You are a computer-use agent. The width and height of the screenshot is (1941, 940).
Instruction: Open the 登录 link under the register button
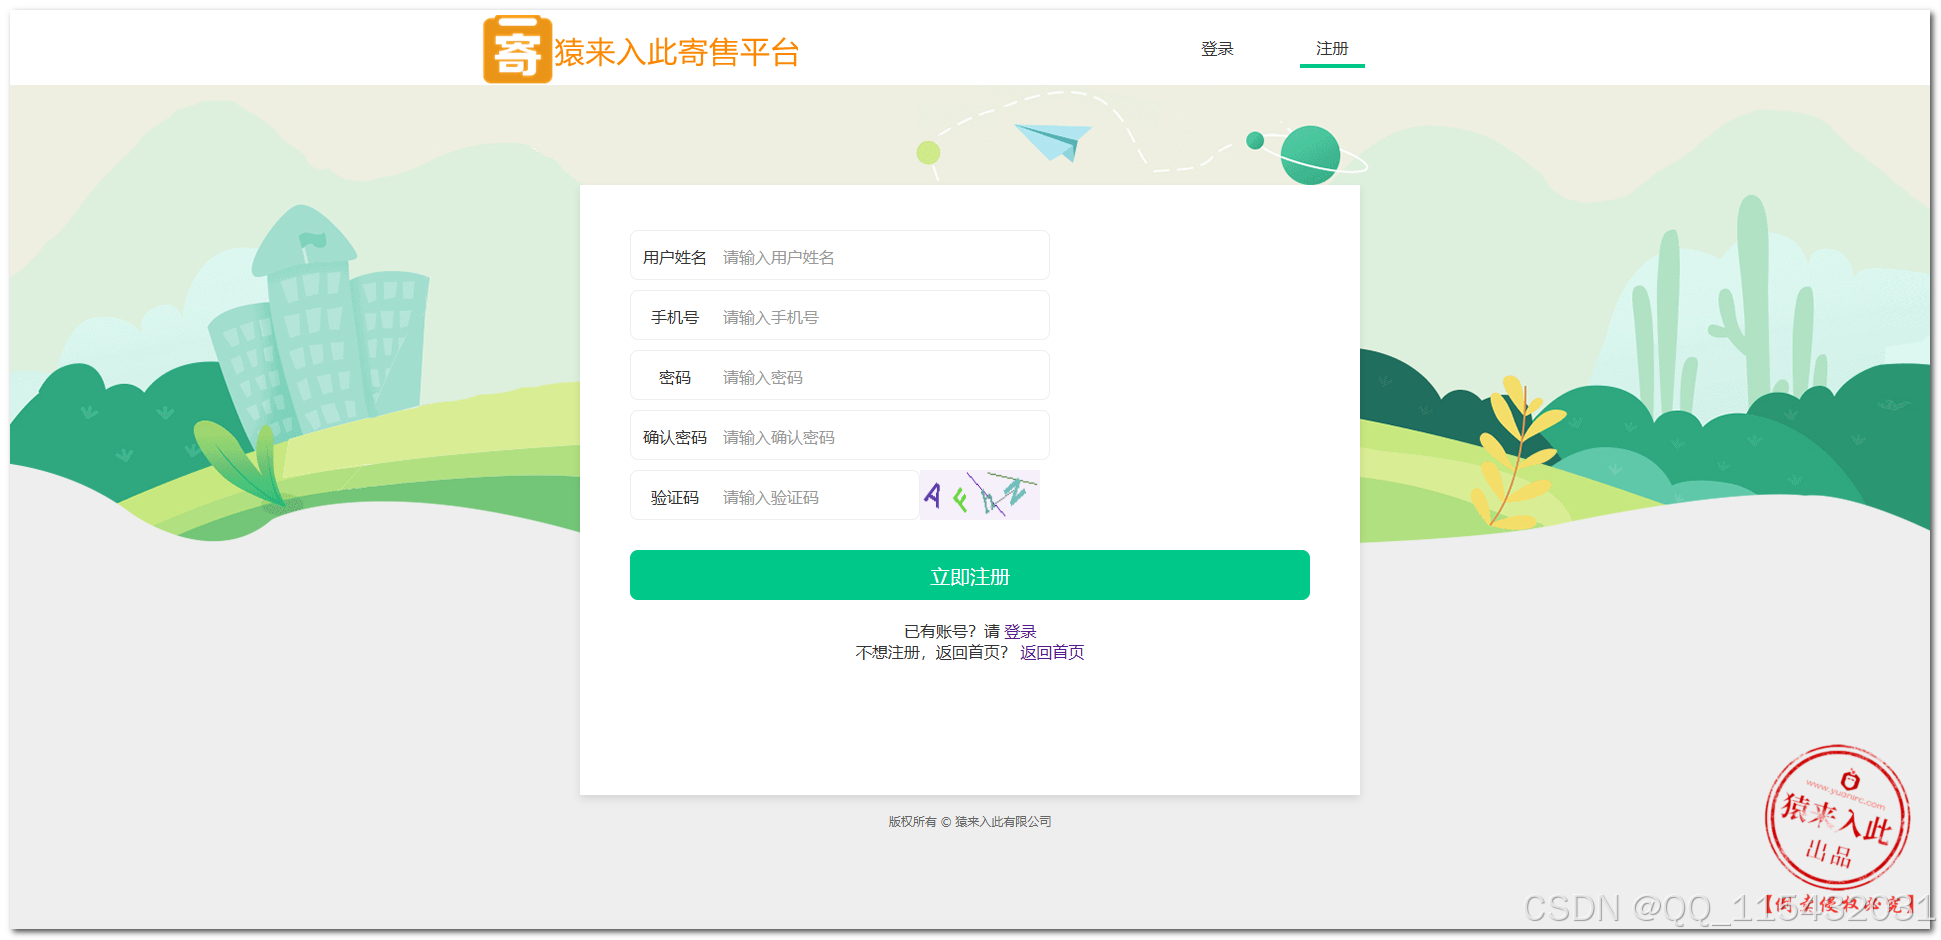(x=1020, y=631)
